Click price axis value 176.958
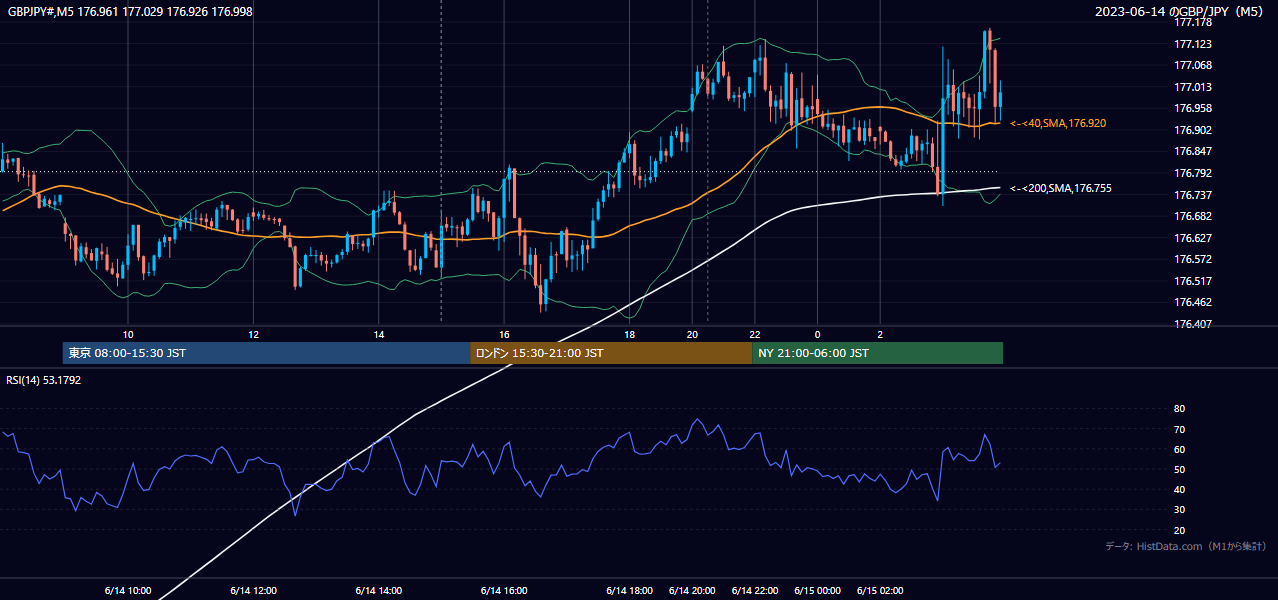 click(x=1193, y=108)
